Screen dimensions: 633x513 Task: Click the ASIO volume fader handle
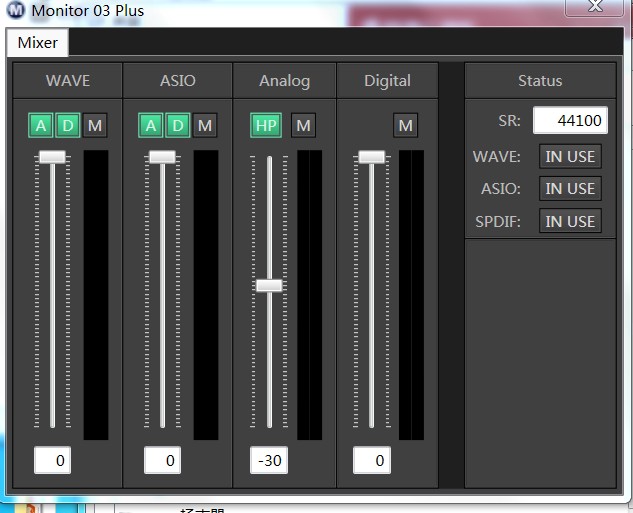162,157
